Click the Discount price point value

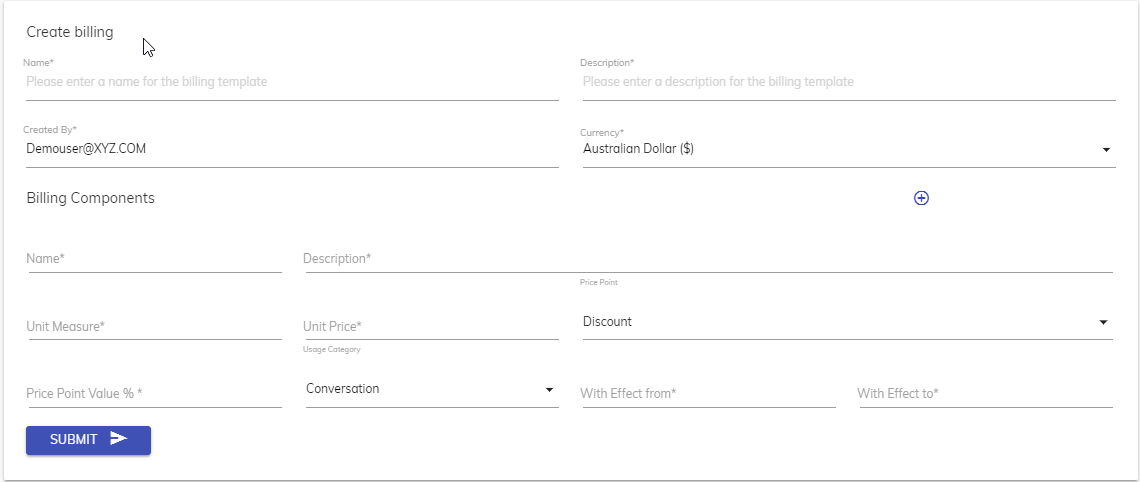coord(608,322)
